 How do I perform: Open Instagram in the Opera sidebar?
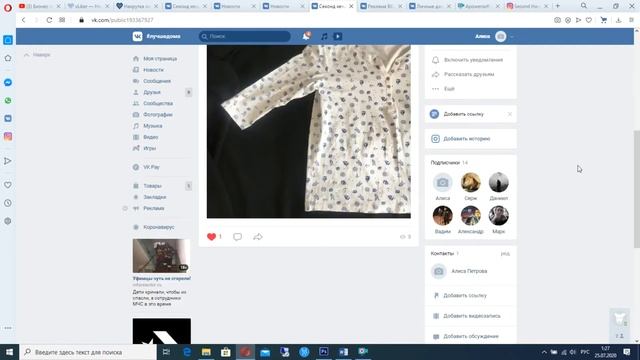(8, 136)
